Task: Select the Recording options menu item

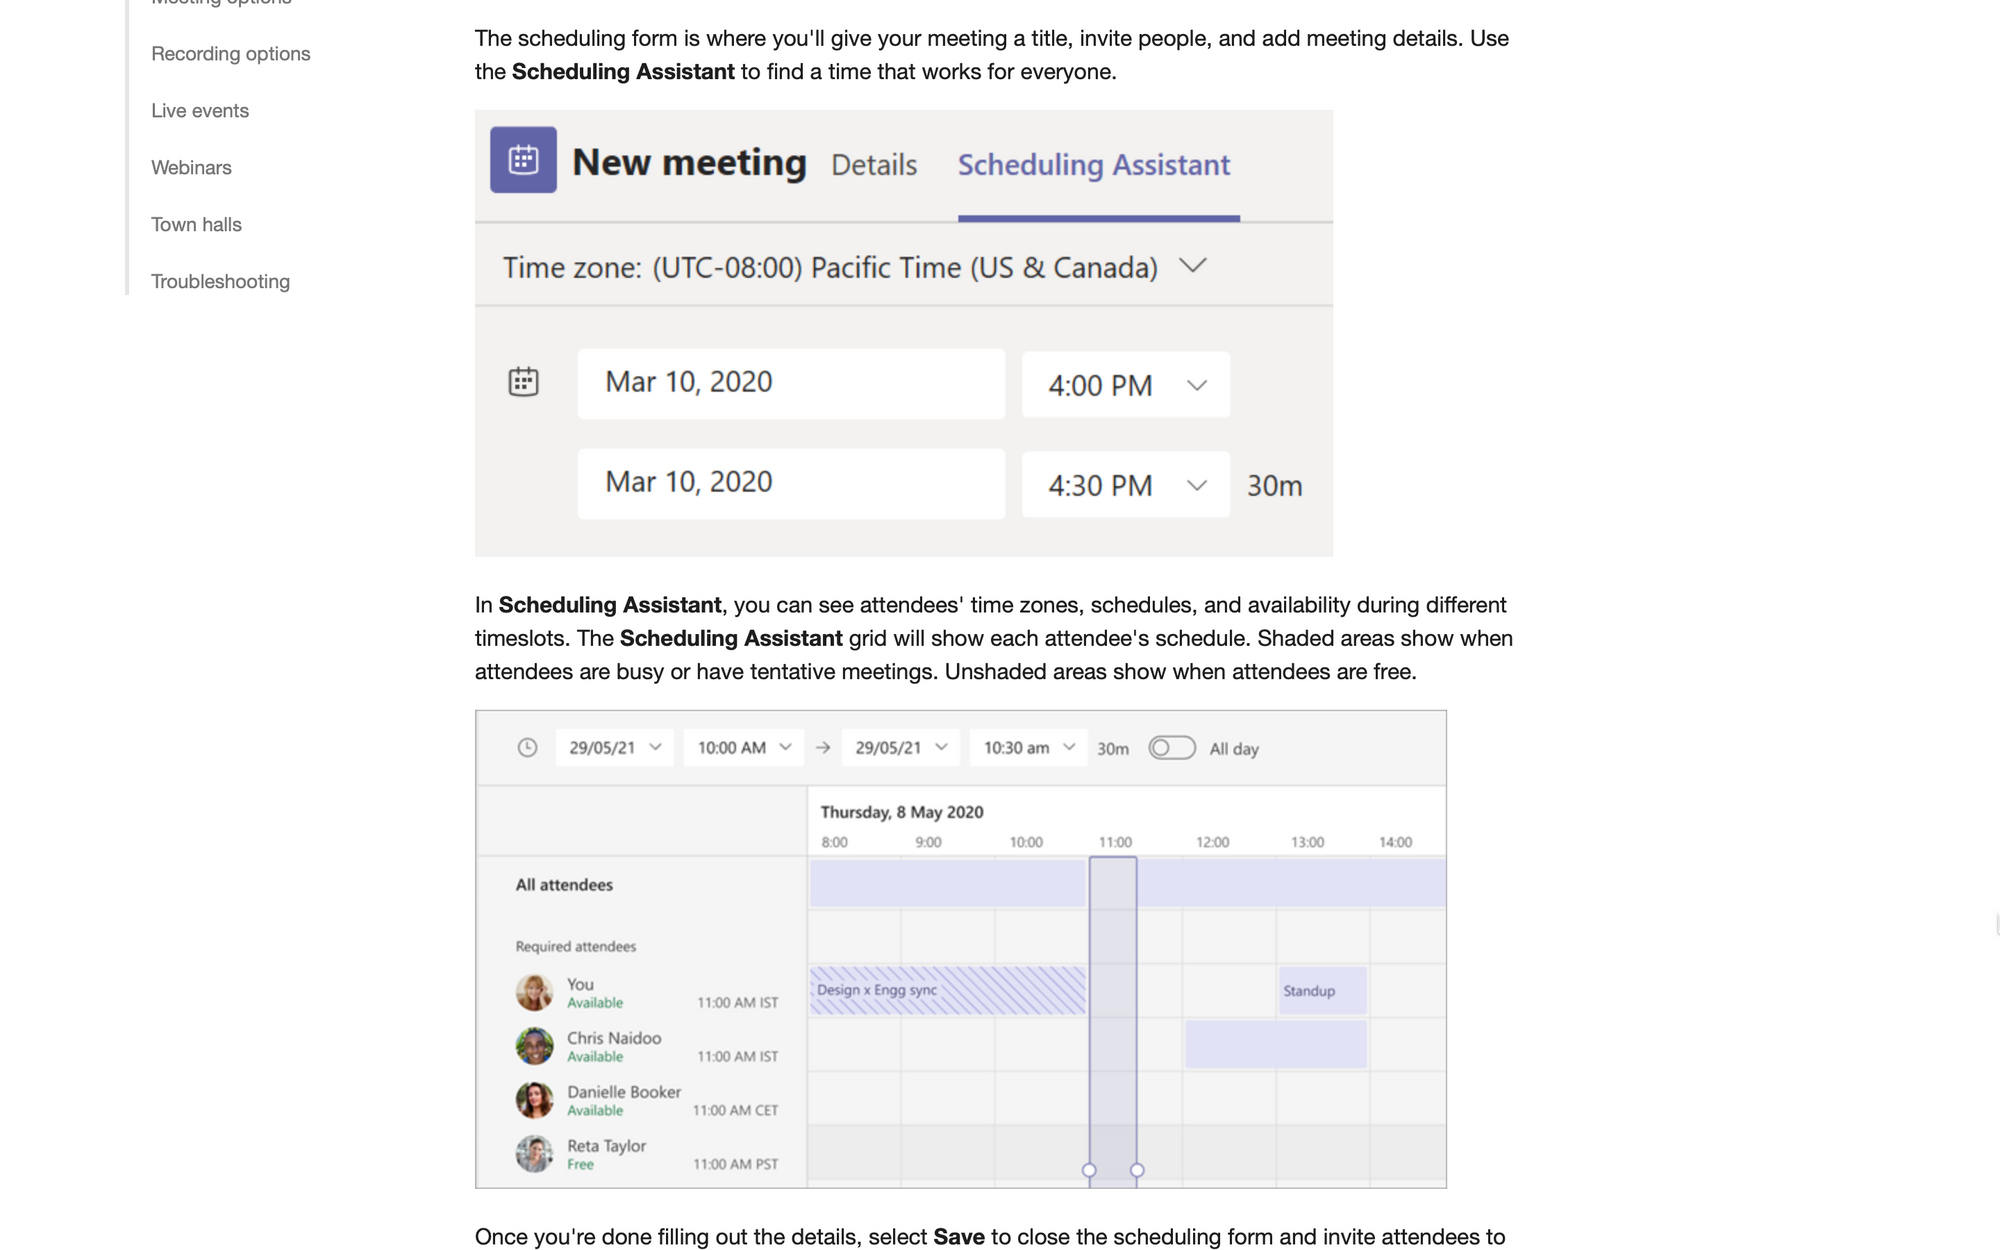Action: [230, 53]
